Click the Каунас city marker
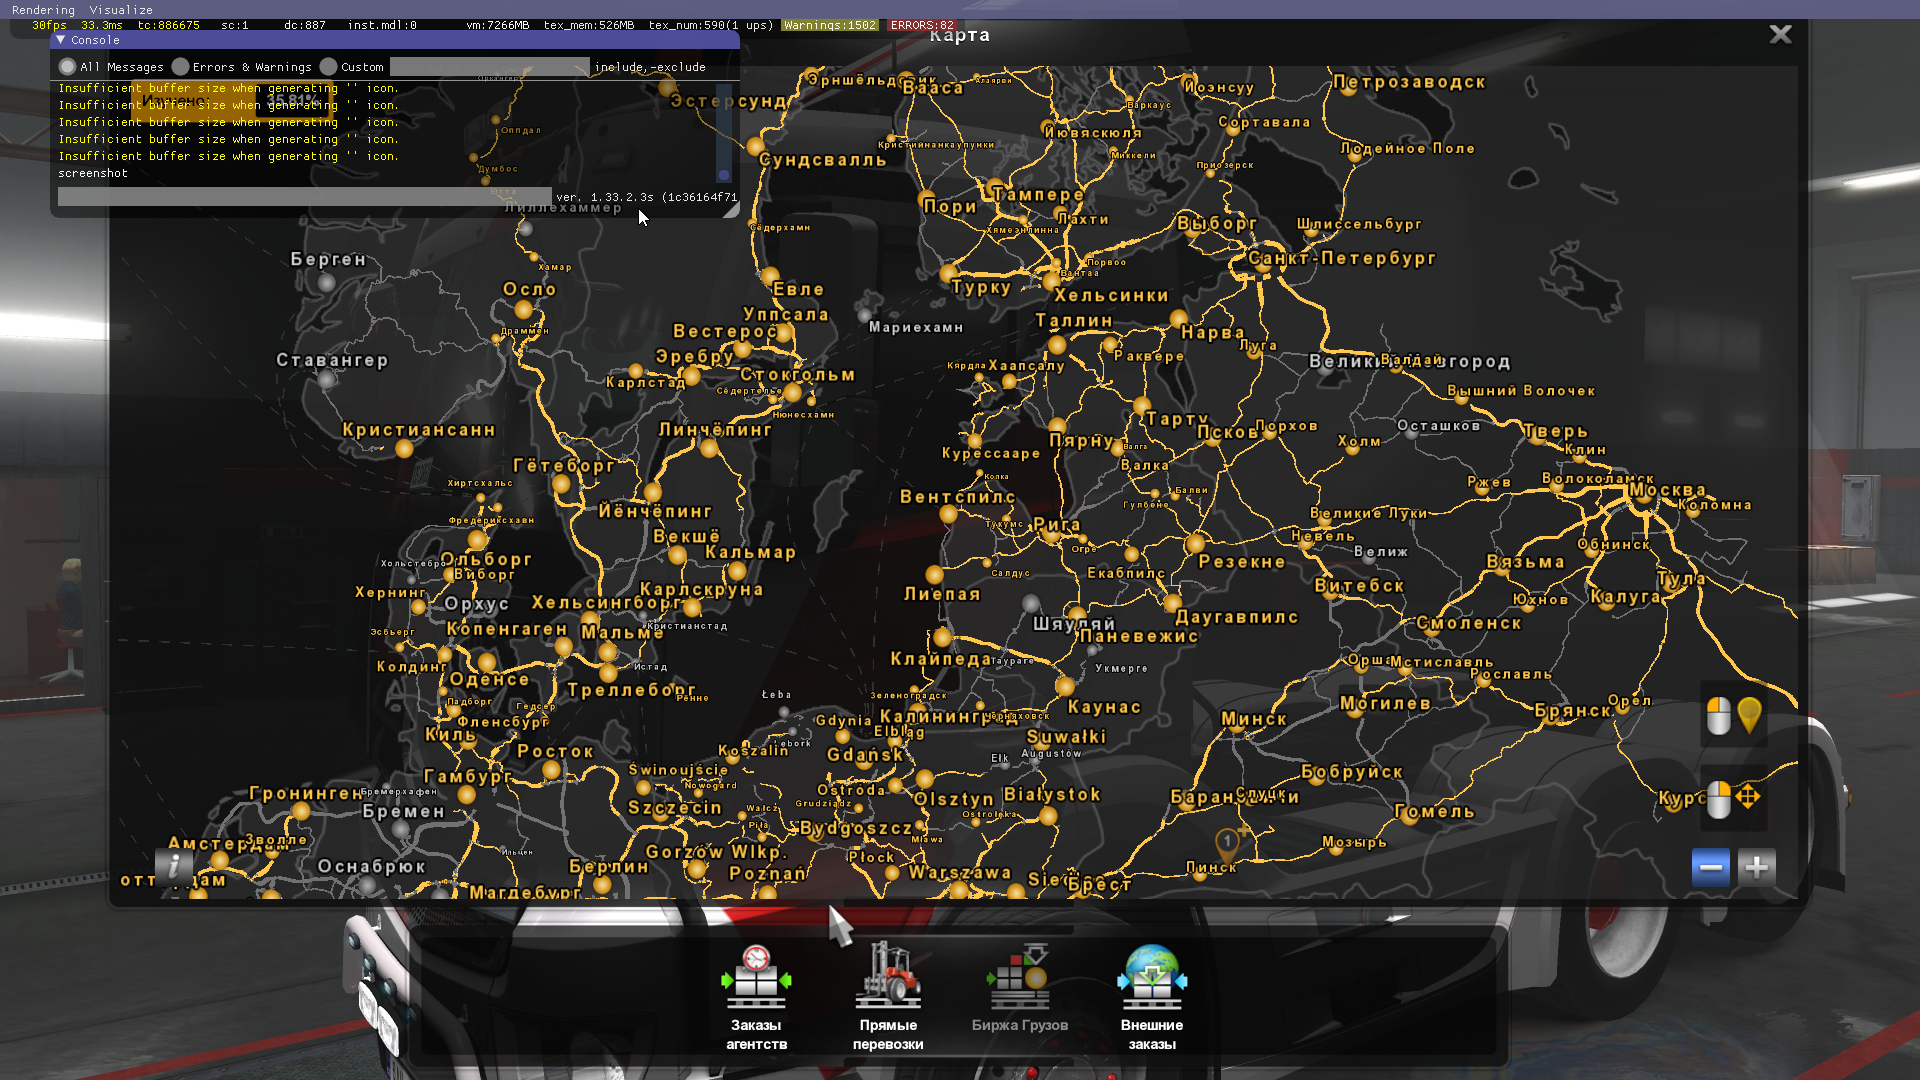 coord(1065,686)
